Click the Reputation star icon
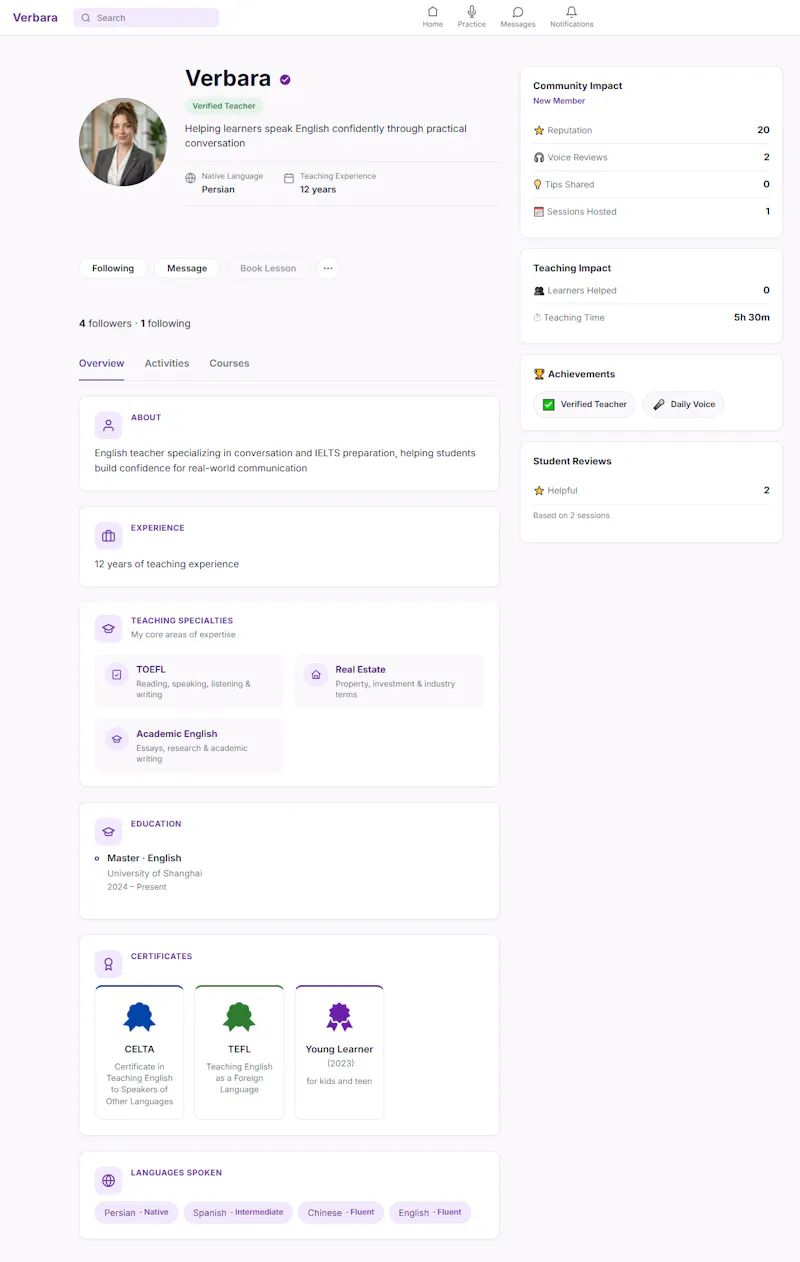Screen dimensions: 800x1262 click(539, 130)
